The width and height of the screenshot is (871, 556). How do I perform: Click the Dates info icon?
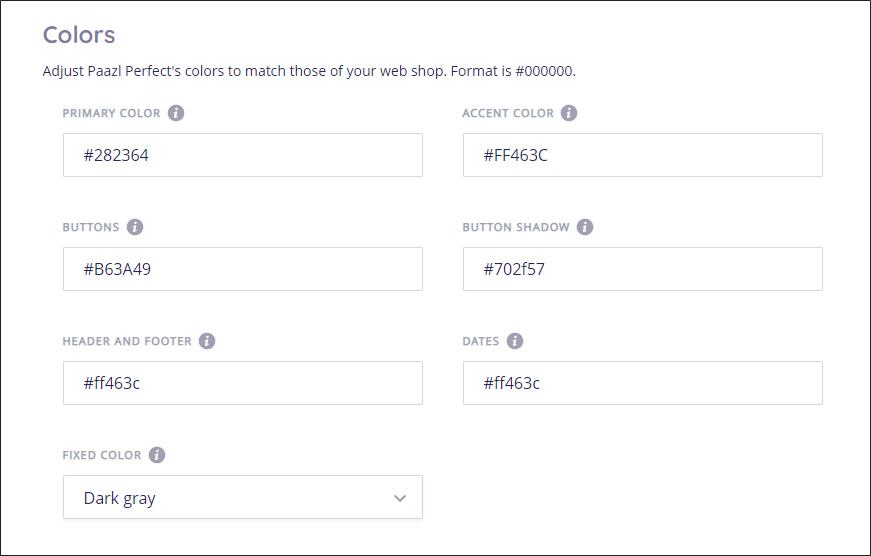tap(515, 340)
